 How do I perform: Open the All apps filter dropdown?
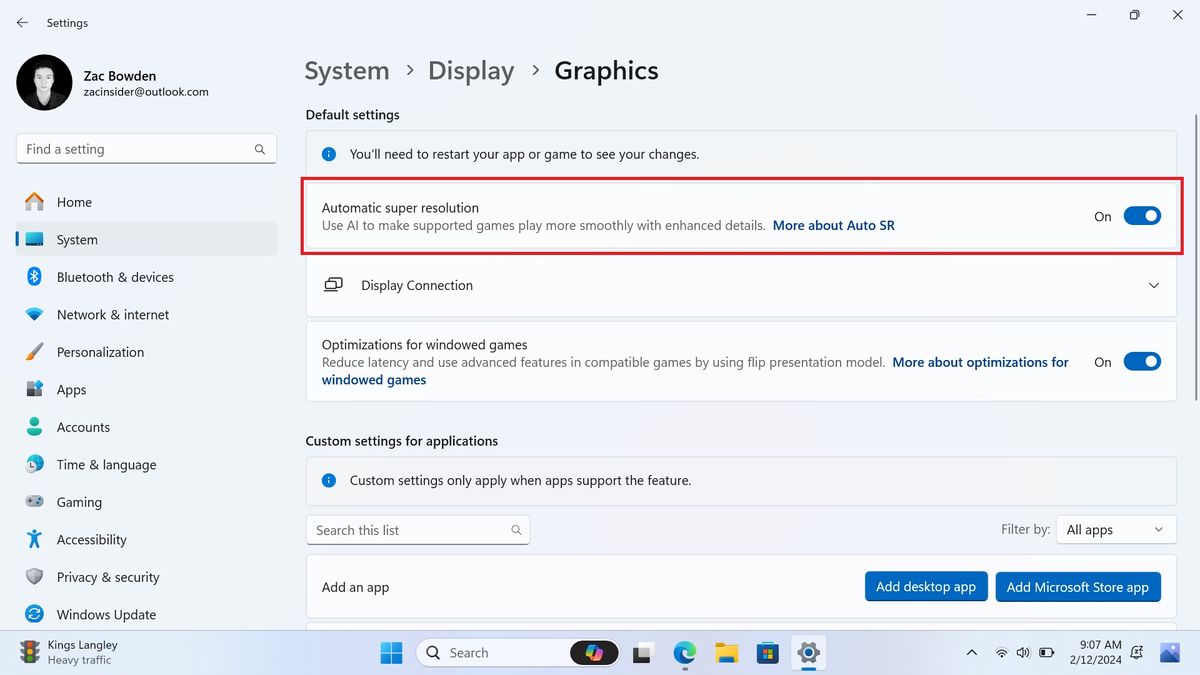[x=1115, y=529]
